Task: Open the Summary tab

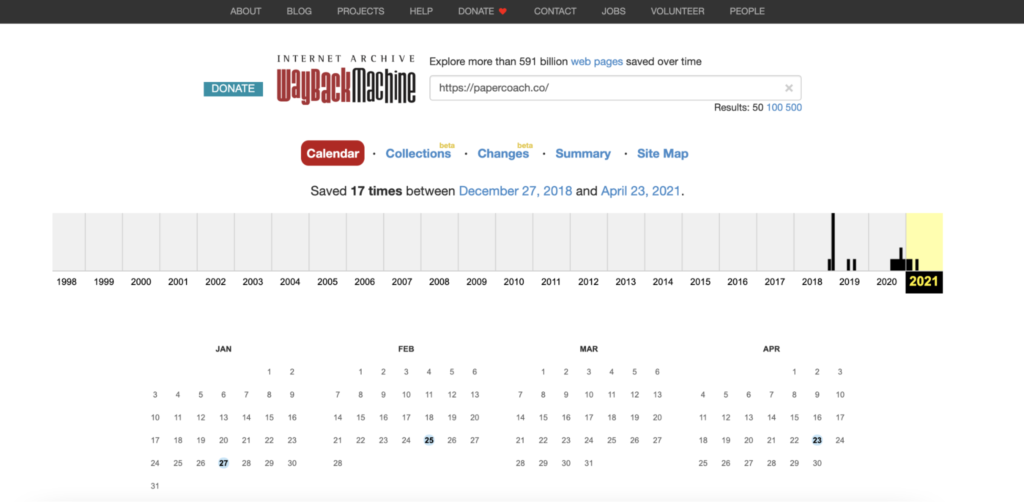Action: 583,153
